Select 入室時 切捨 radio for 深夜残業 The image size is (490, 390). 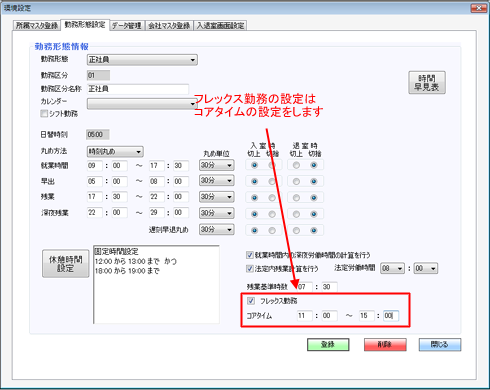click(272, 214)
